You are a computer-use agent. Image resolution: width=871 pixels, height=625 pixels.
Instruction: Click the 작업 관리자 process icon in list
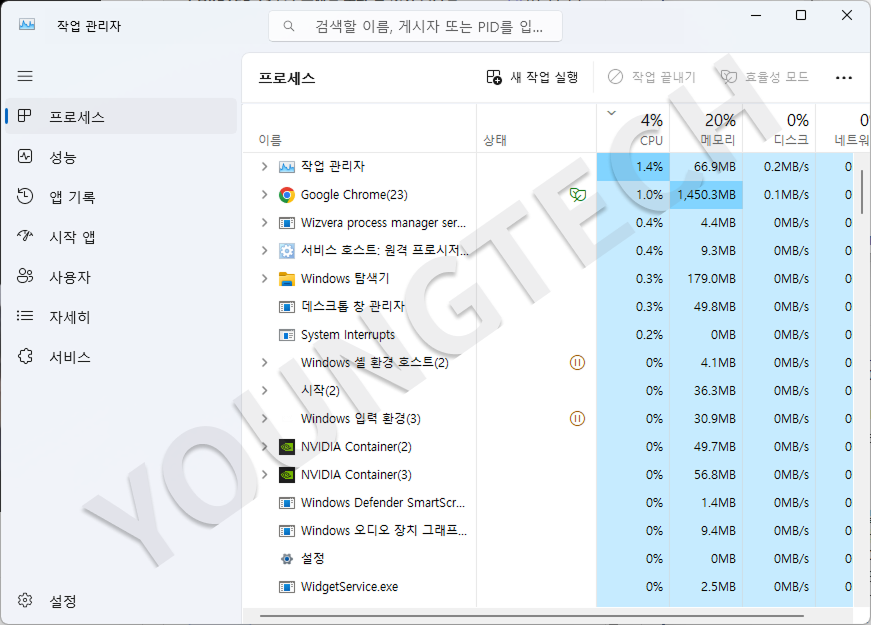(x=287, y=167)
